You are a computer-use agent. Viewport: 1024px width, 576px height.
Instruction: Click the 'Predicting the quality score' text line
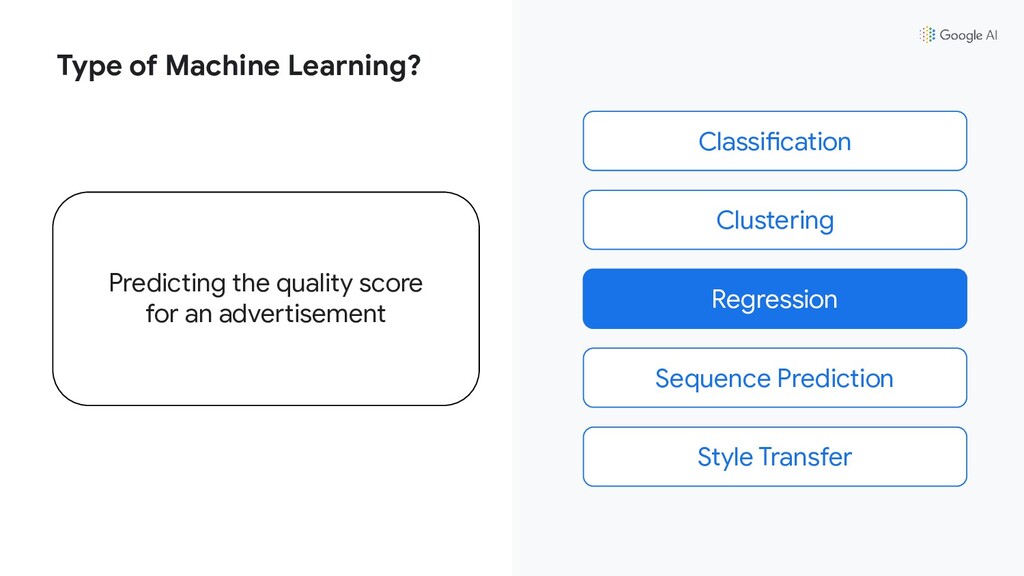point(266,283)
